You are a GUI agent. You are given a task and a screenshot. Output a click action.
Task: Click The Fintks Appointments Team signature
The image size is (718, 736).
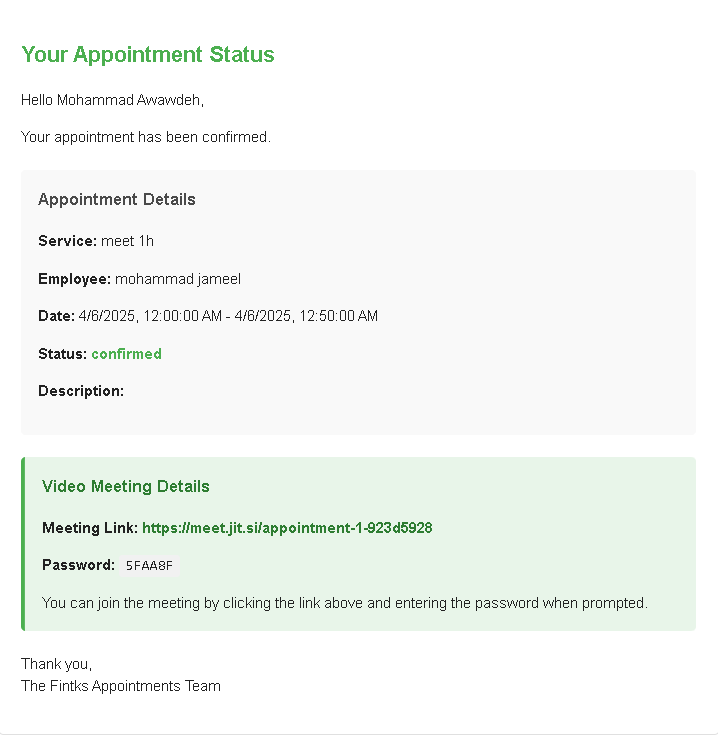[x=121, y=686]
